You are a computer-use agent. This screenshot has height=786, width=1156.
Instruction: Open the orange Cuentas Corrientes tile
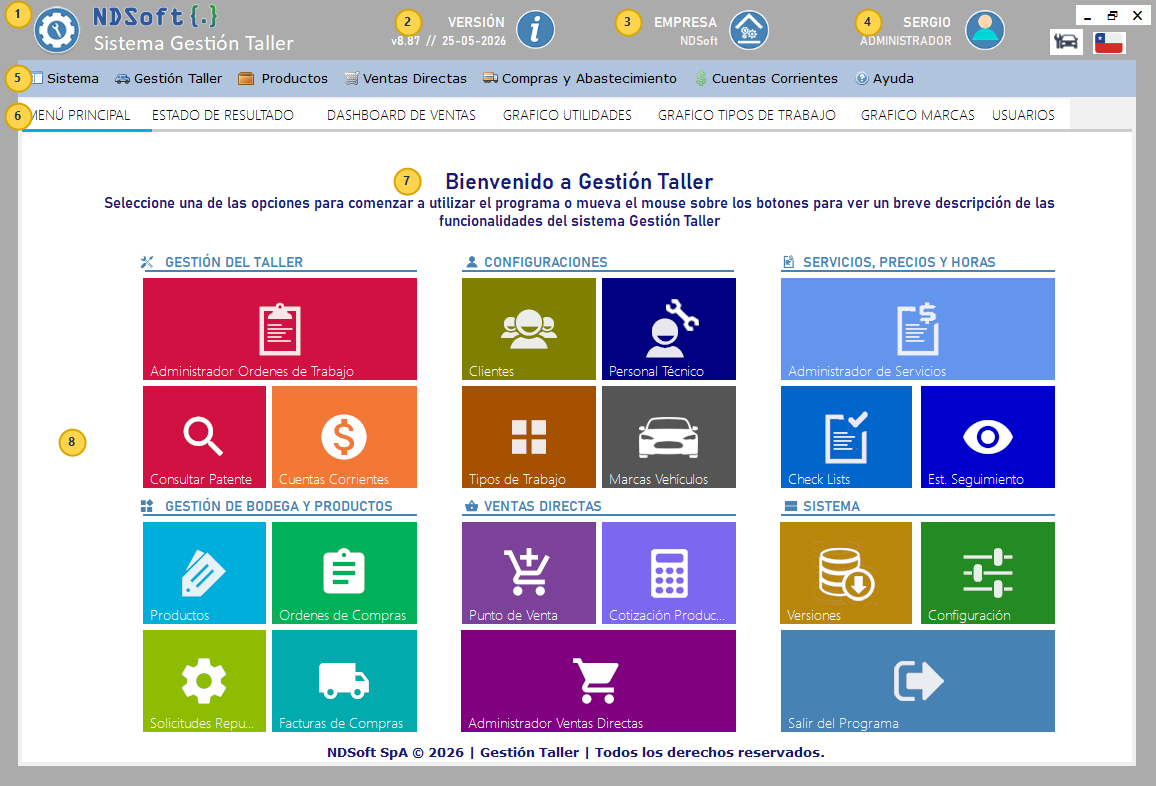(x=344, y=437)
